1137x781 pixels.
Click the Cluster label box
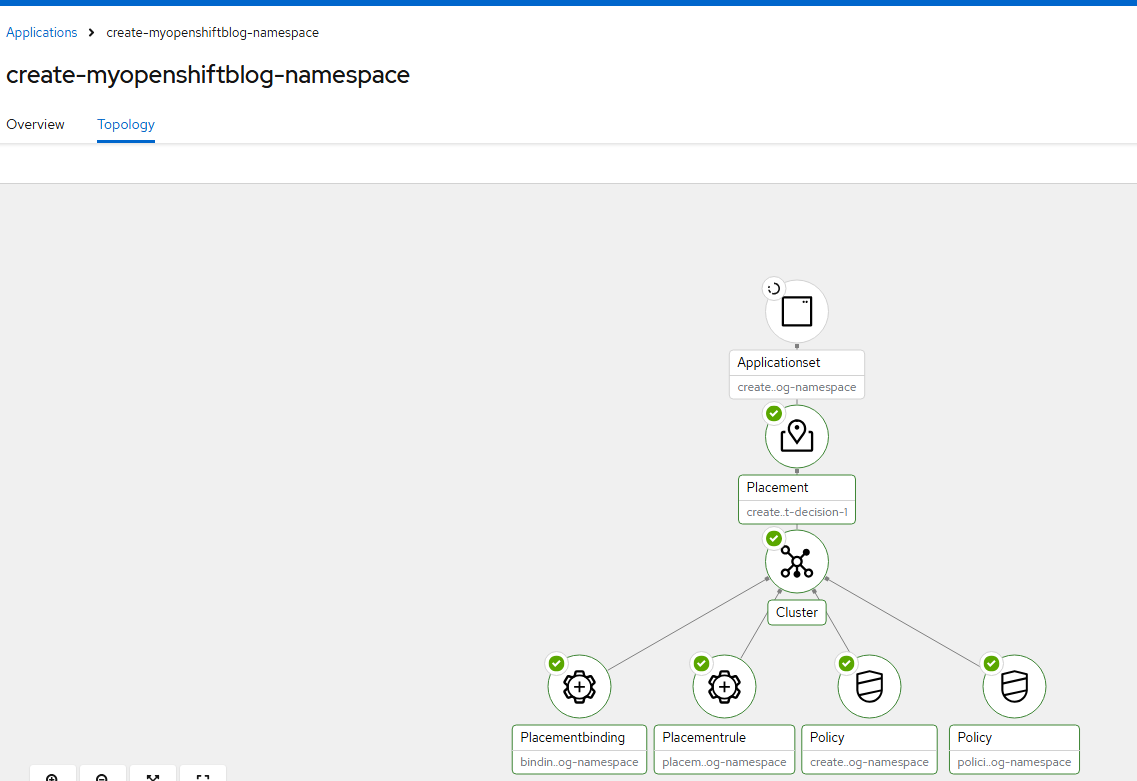[796, 612]
